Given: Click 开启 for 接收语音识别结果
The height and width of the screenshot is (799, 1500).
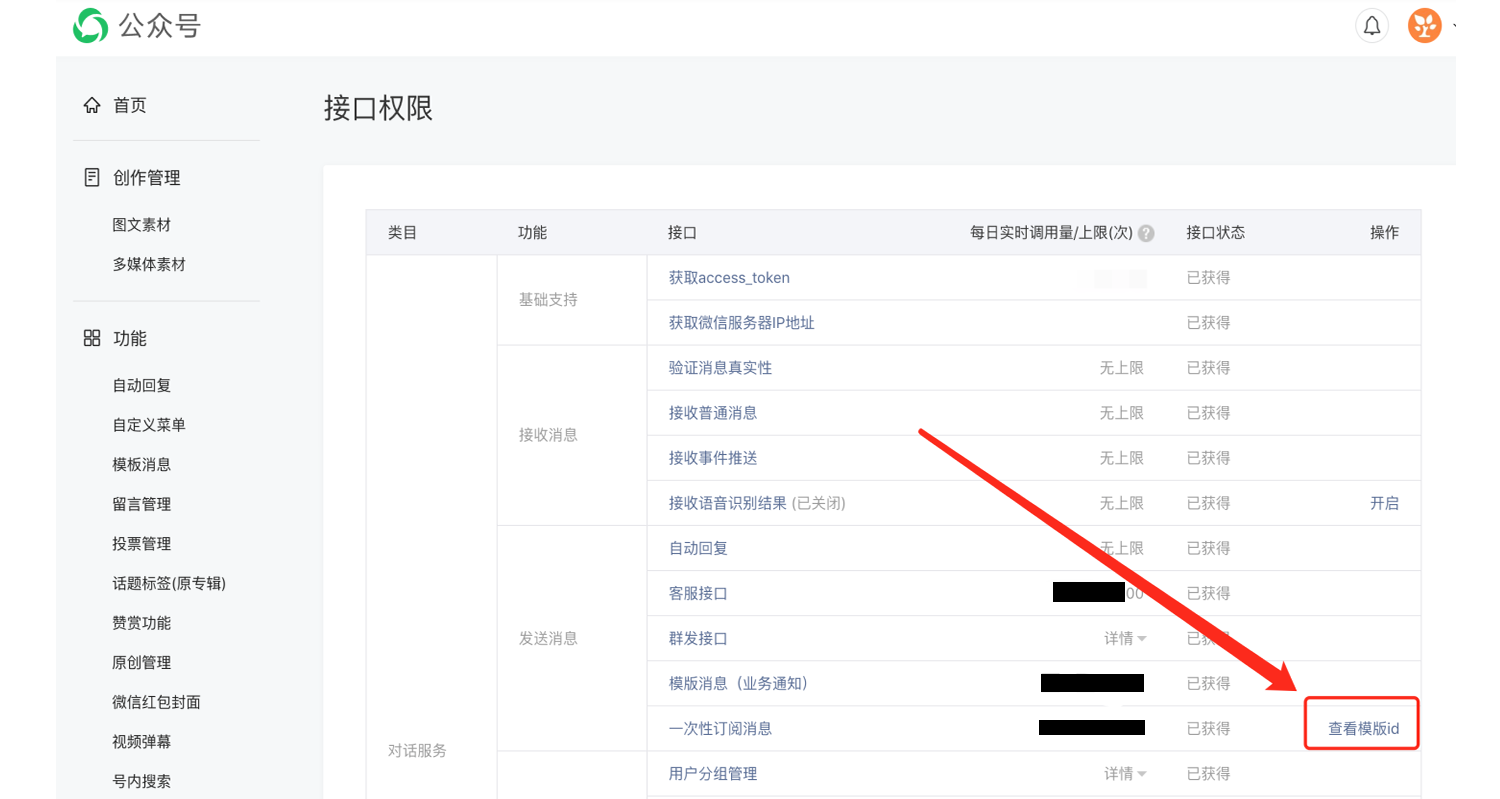Looking at the screenshot, I should [1384, 503].
